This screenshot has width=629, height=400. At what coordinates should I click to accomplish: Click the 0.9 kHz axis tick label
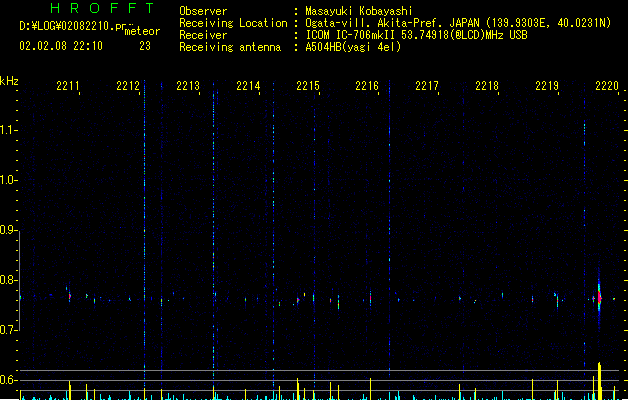pyautogui.click(x=8, y=230)
